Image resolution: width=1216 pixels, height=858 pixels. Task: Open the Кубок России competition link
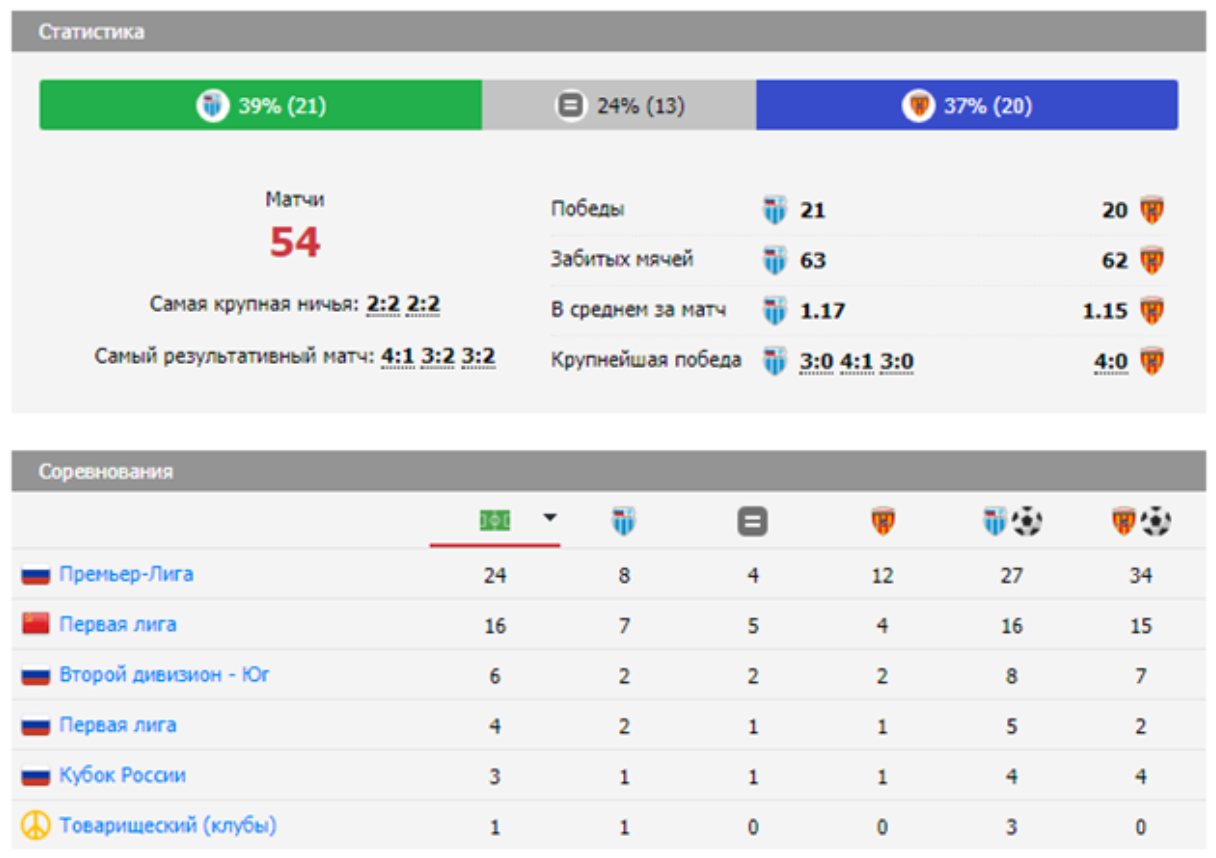[x=122, y=775]
